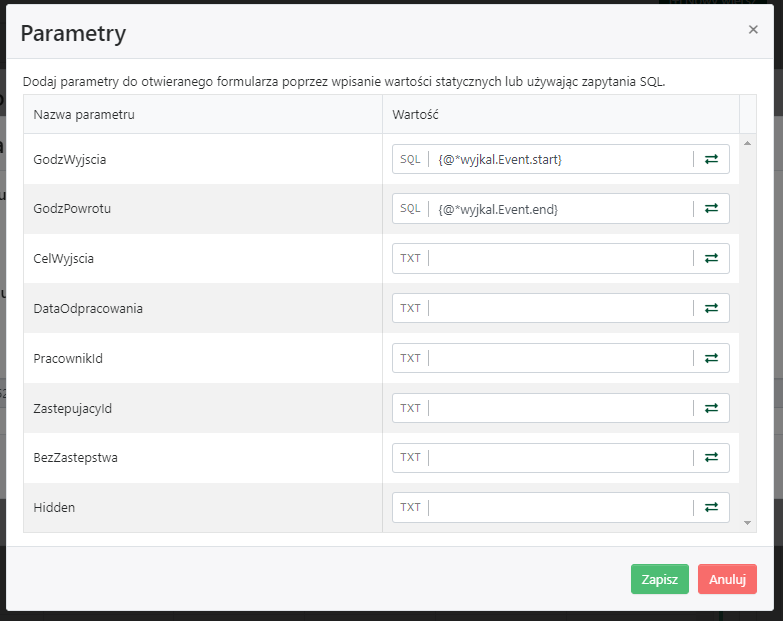Click swap arrows icon in BezZastepstwa row
The image size is (783, 621).
pyautogui.click(x=711, y=458)
